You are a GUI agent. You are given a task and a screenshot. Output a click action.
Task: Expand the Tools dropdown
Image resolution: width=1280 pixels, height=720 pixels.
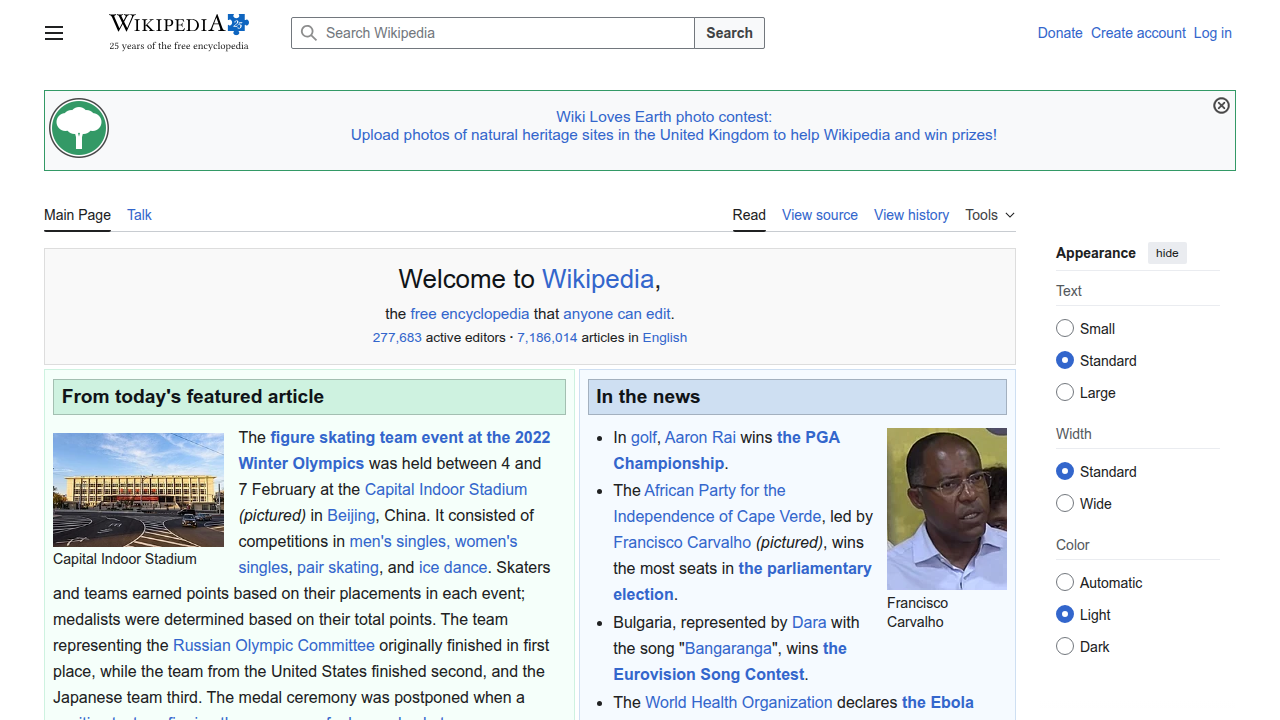click(990, 215)
